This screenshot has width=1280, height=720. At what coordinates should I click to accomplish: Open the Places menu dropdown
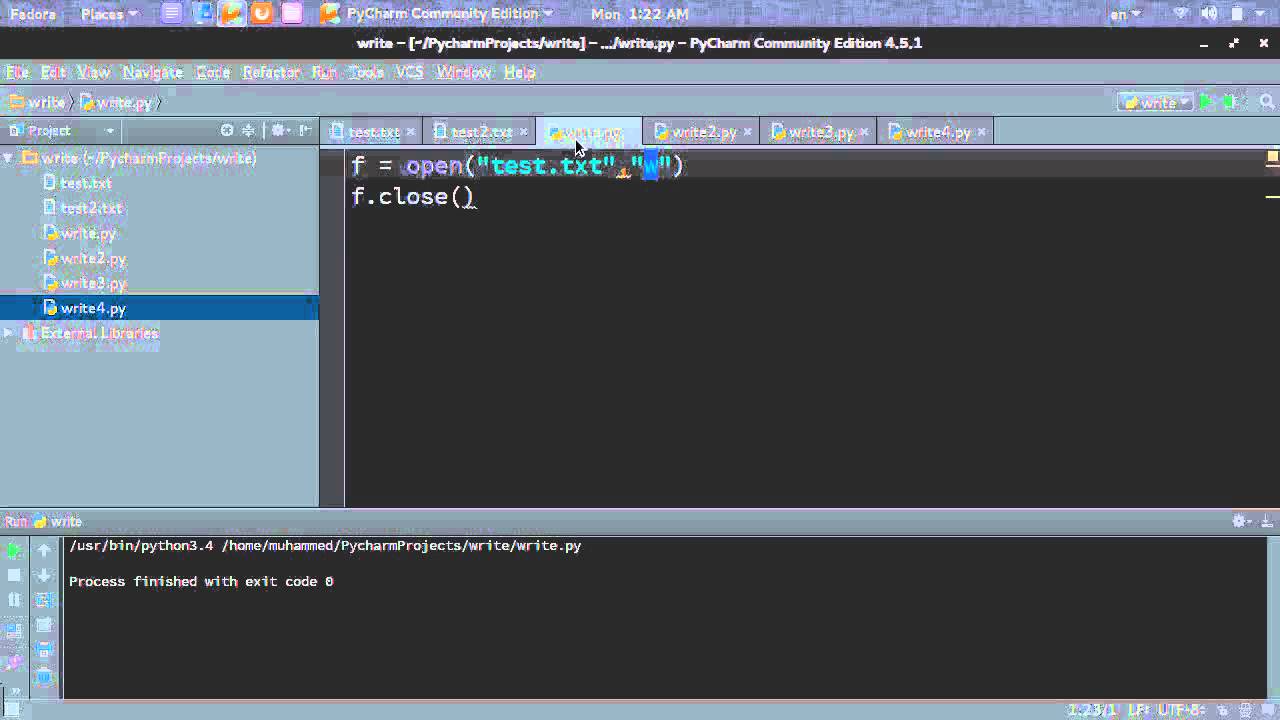point(109,14)
